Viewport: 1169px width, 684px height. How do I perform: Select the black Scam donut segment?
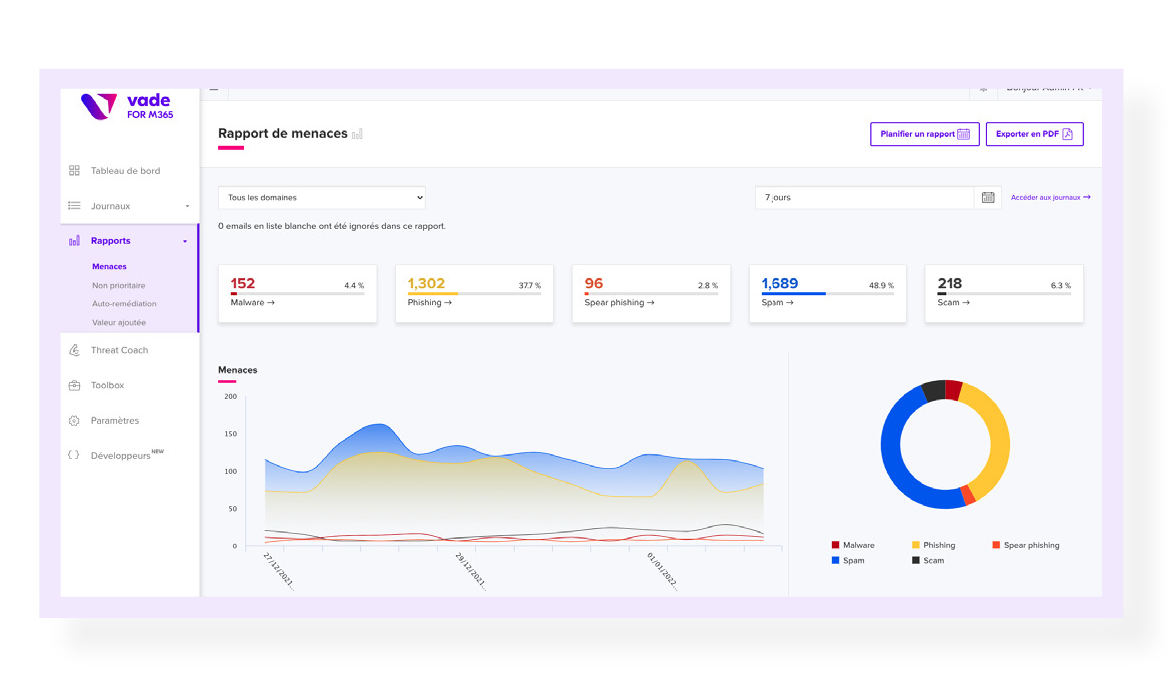[x=934, y=390]
